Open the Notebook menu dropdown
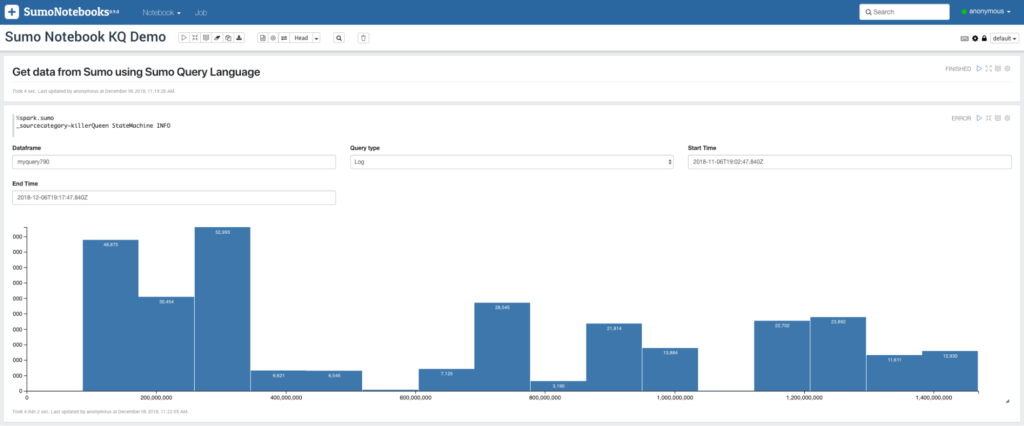1024x426 pixels. 161,12
